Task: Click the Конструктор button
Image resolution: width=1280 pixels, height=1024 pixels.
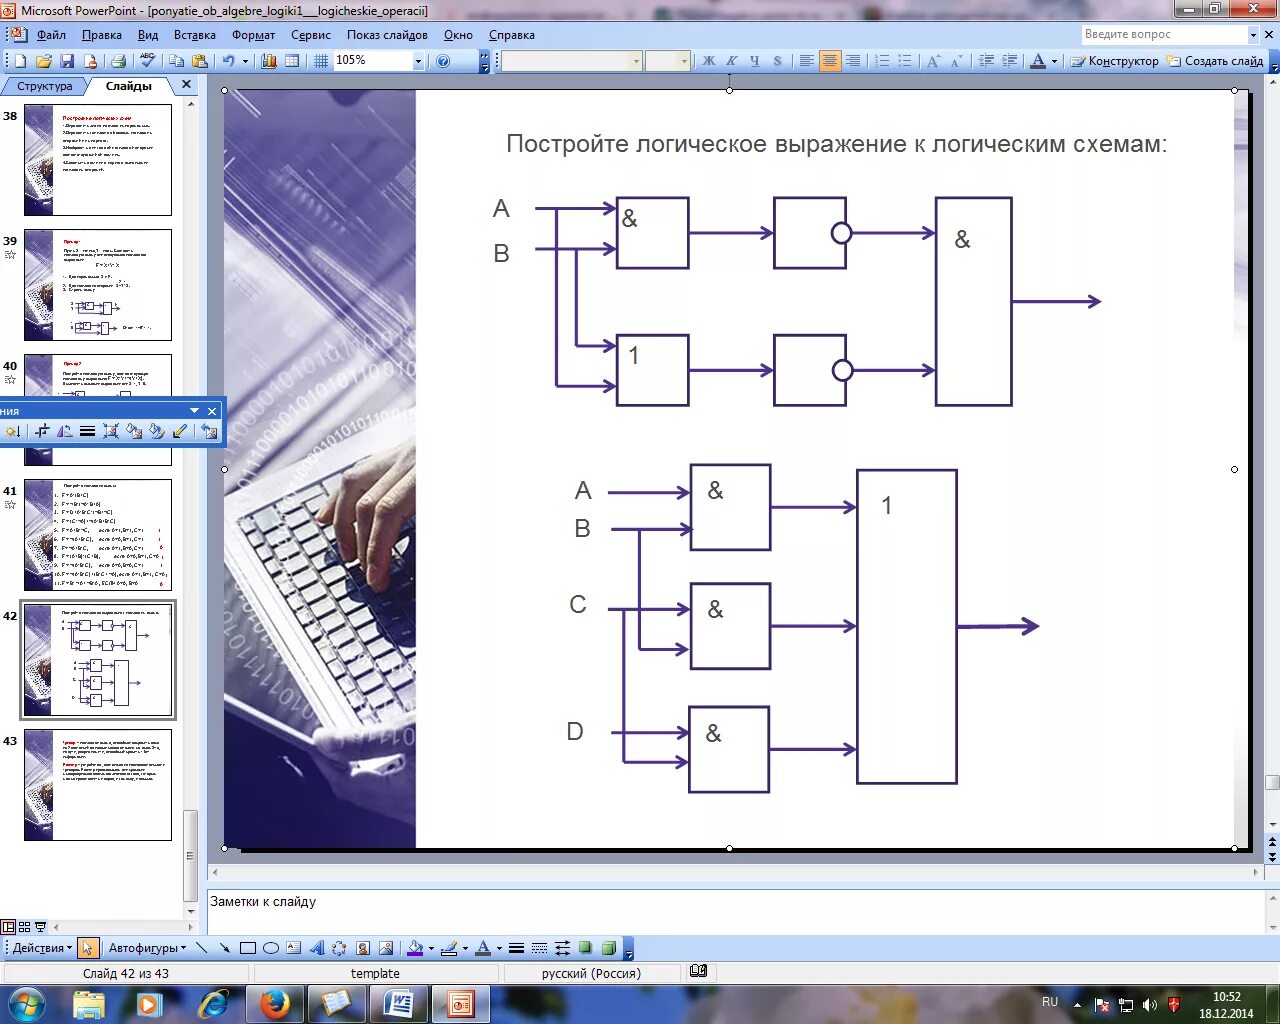Action: click(x=1114, y=61)
